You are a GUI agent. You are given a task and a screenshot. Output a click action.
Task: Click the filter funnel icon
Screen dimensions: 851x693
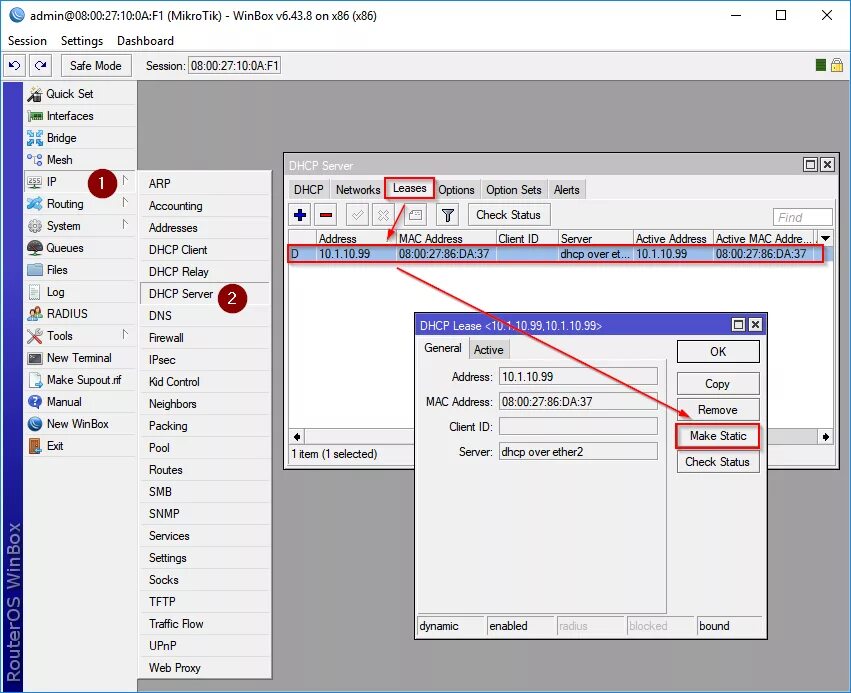tap(448, 215)
